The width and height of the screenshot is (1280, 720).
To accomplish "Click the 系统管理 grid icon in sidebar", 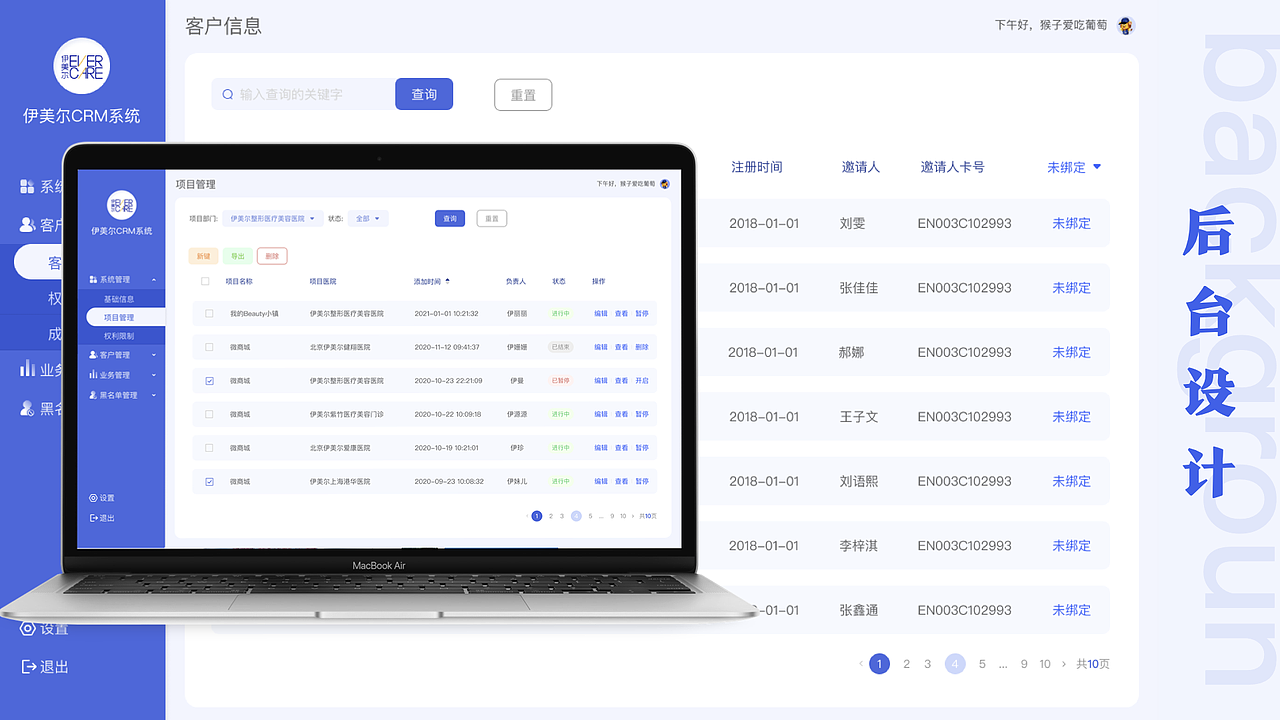I will [93, 279].
